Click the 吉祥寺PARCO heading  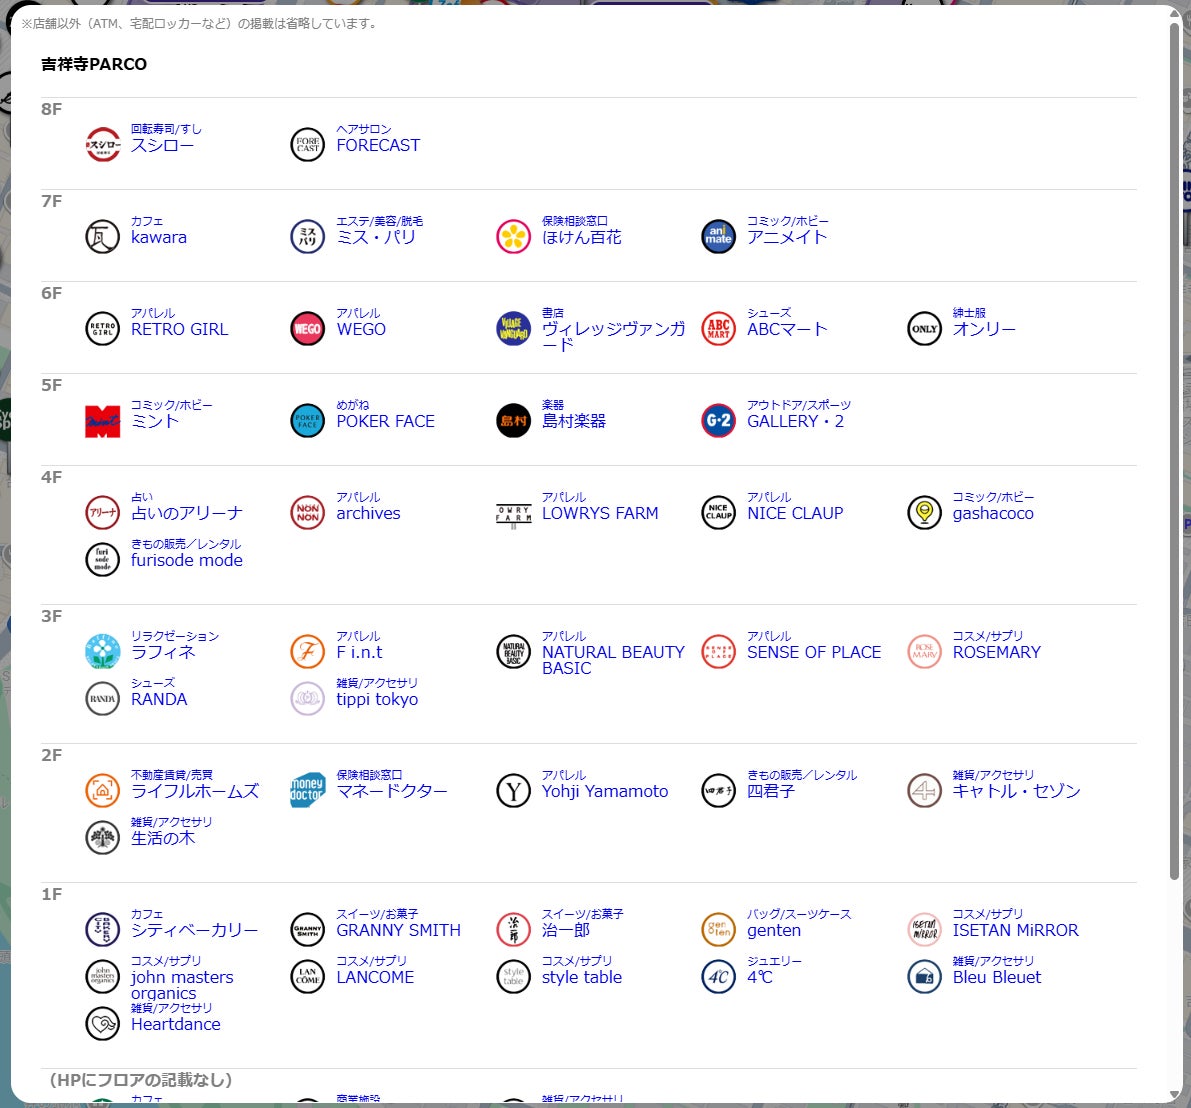click(x=93, y=65)
